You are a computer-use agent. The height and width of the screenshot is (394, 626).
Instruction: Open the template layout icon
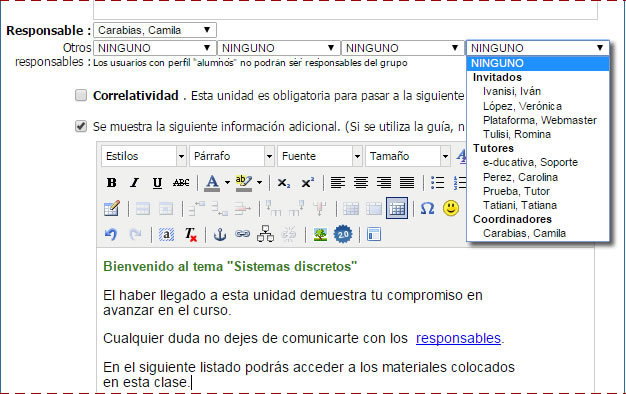pos(374,234)
